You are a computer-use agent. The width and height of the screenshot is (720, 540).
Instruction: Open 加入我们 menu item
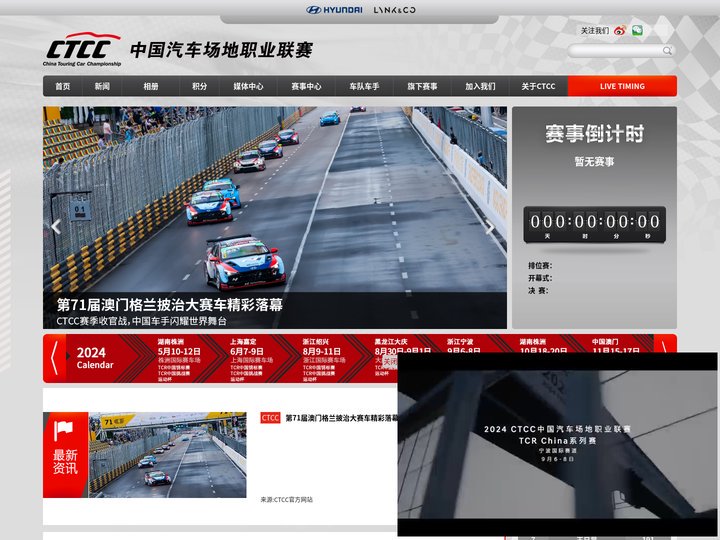pyautogui.click(x=480, y=86)
